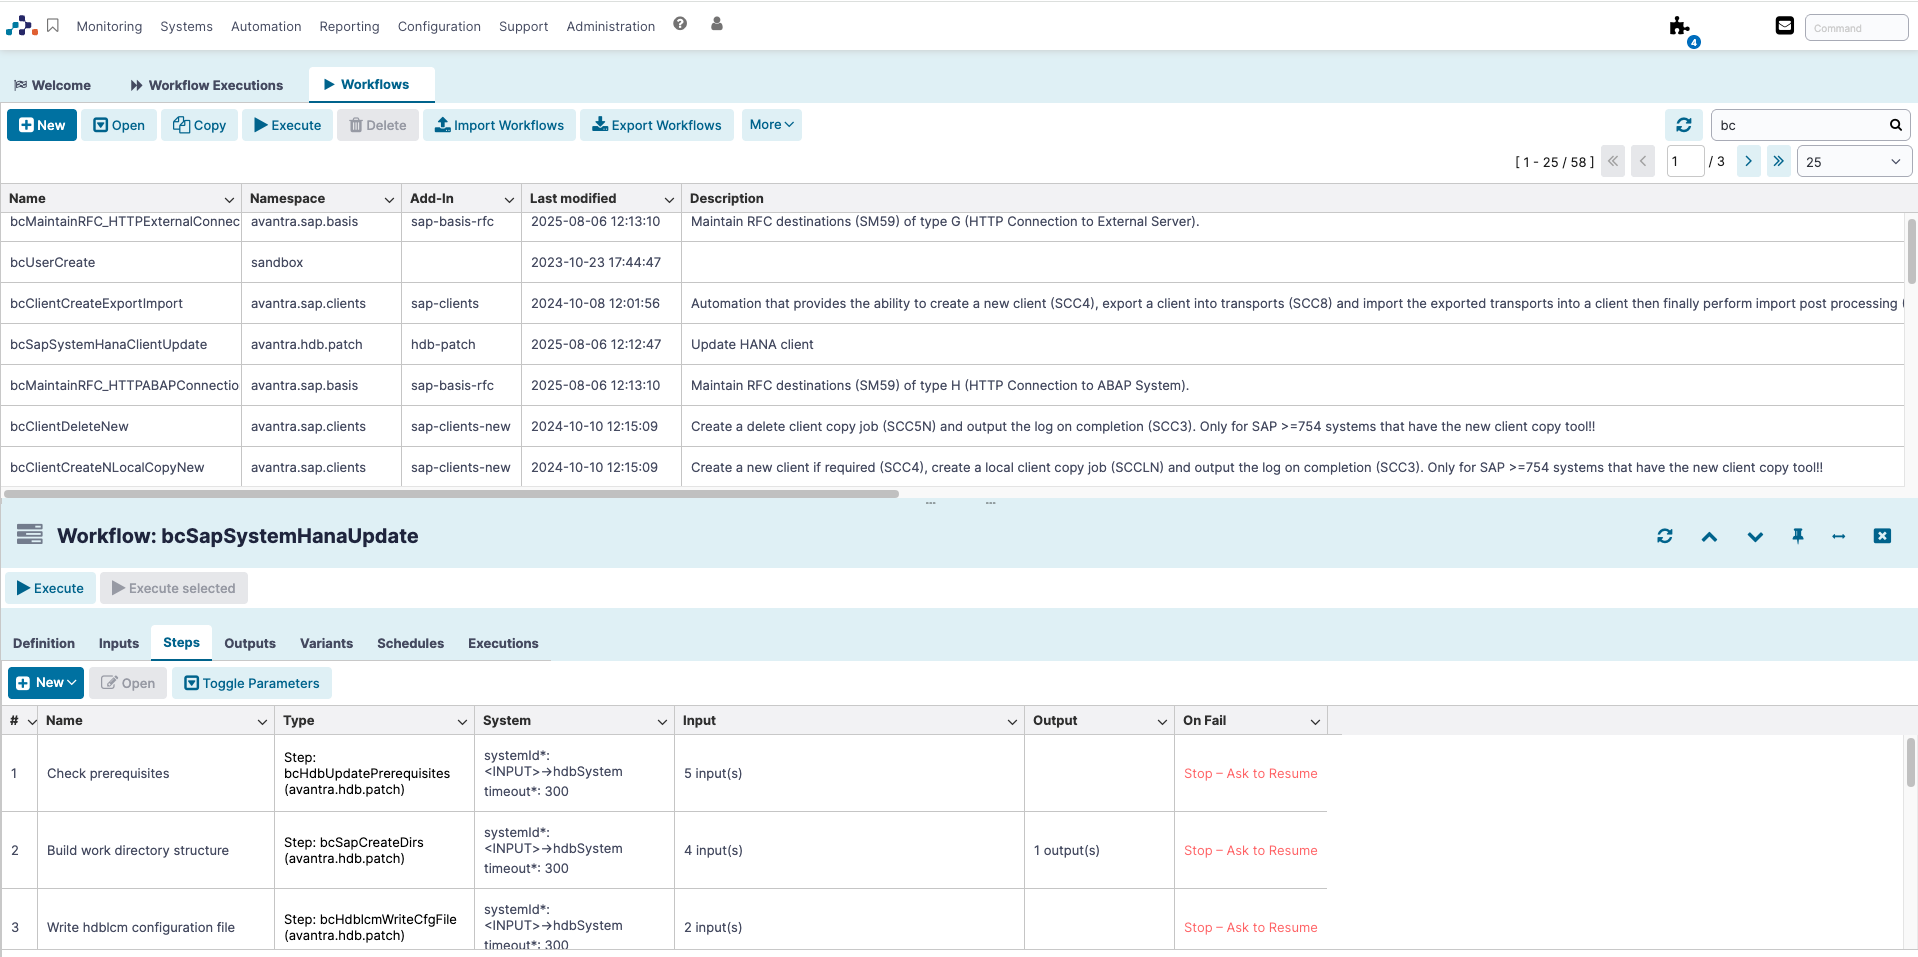Open the help question mark icon
This screenshot has width=1918, height=957.
(680, 24)
